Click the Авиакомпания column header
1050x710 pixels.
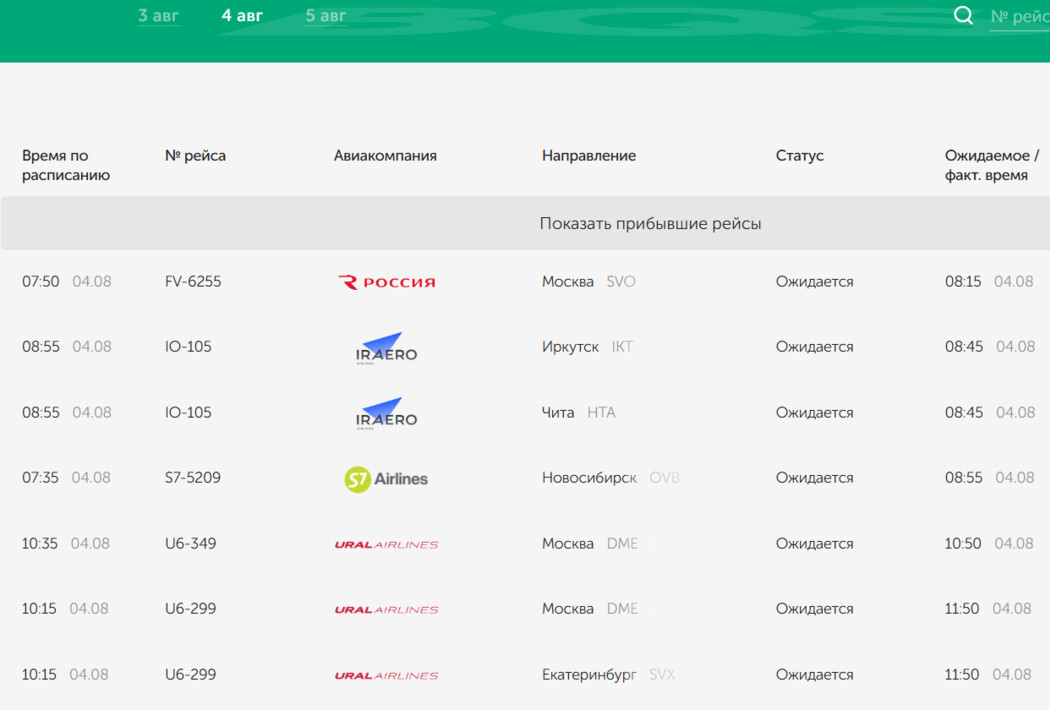coord(385,155)
